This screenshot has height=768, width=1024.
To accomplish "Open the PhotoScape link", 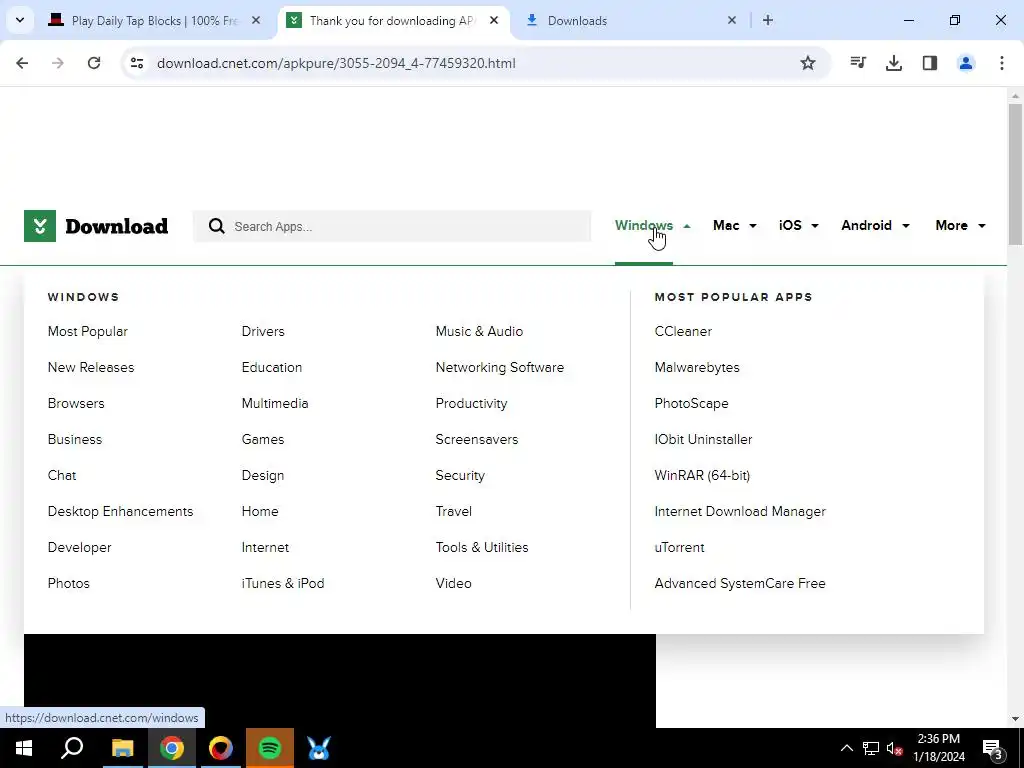I will point(691,403).
